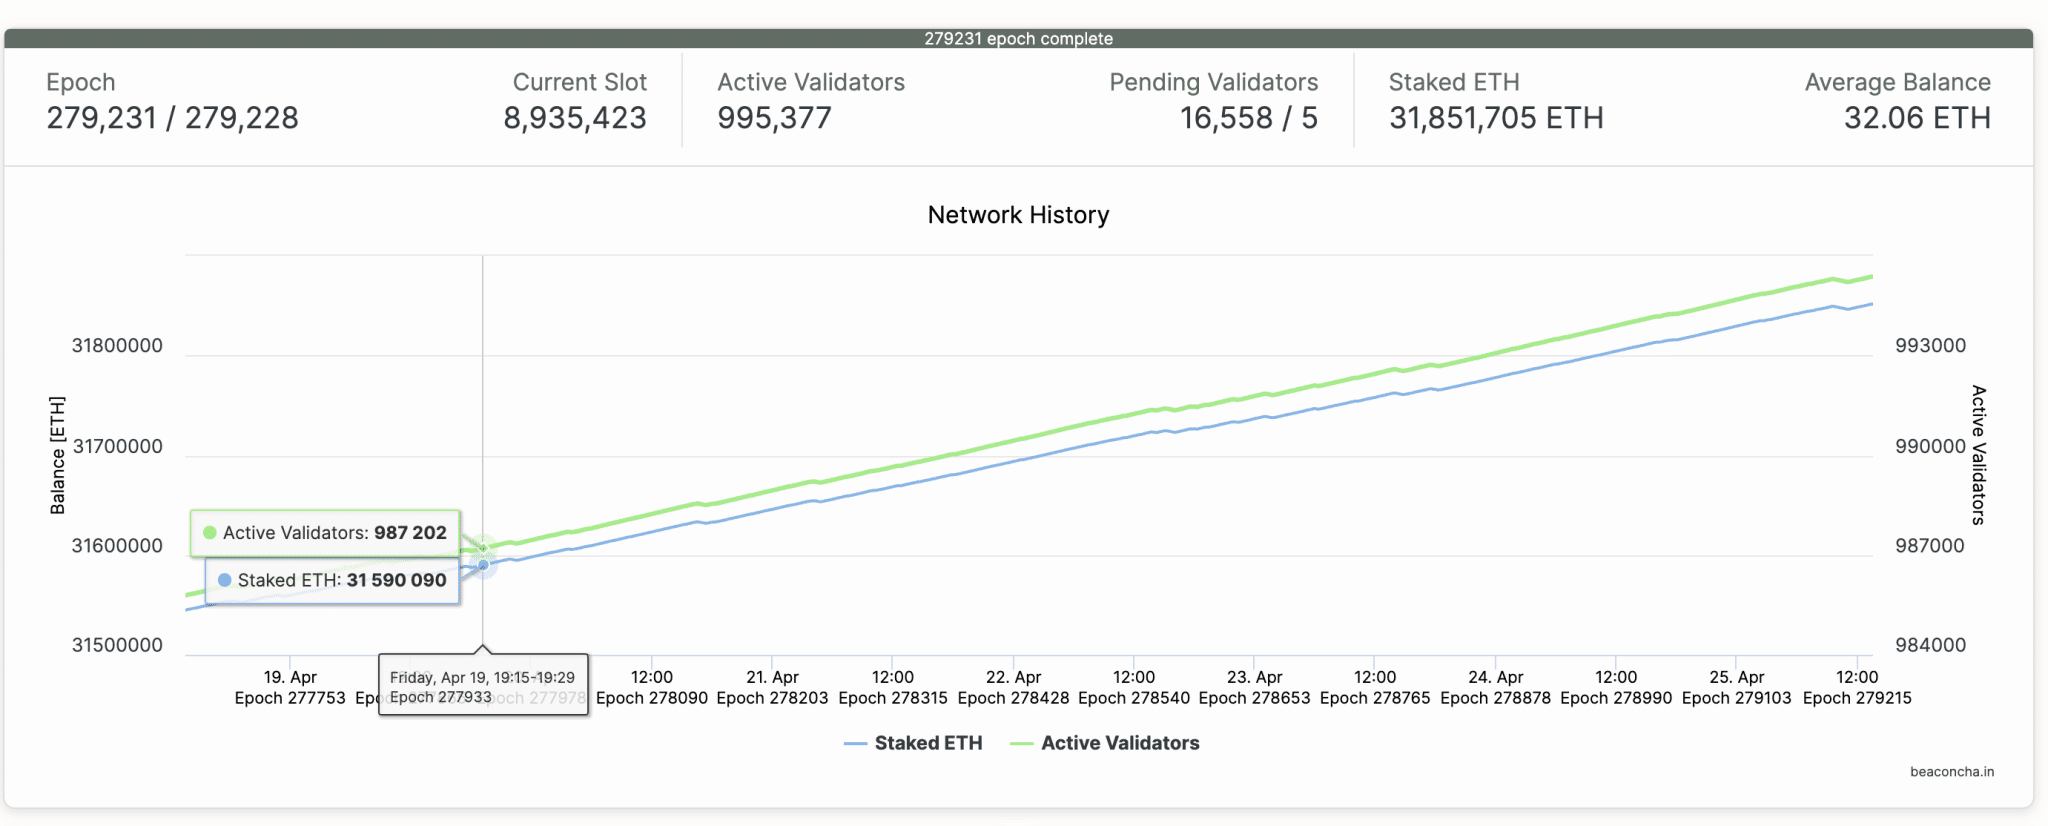The width and height of the screenshot is (2048, 826).
Task: Click the 987000 validators axis tick
Action: click(x=1930, y=546)
